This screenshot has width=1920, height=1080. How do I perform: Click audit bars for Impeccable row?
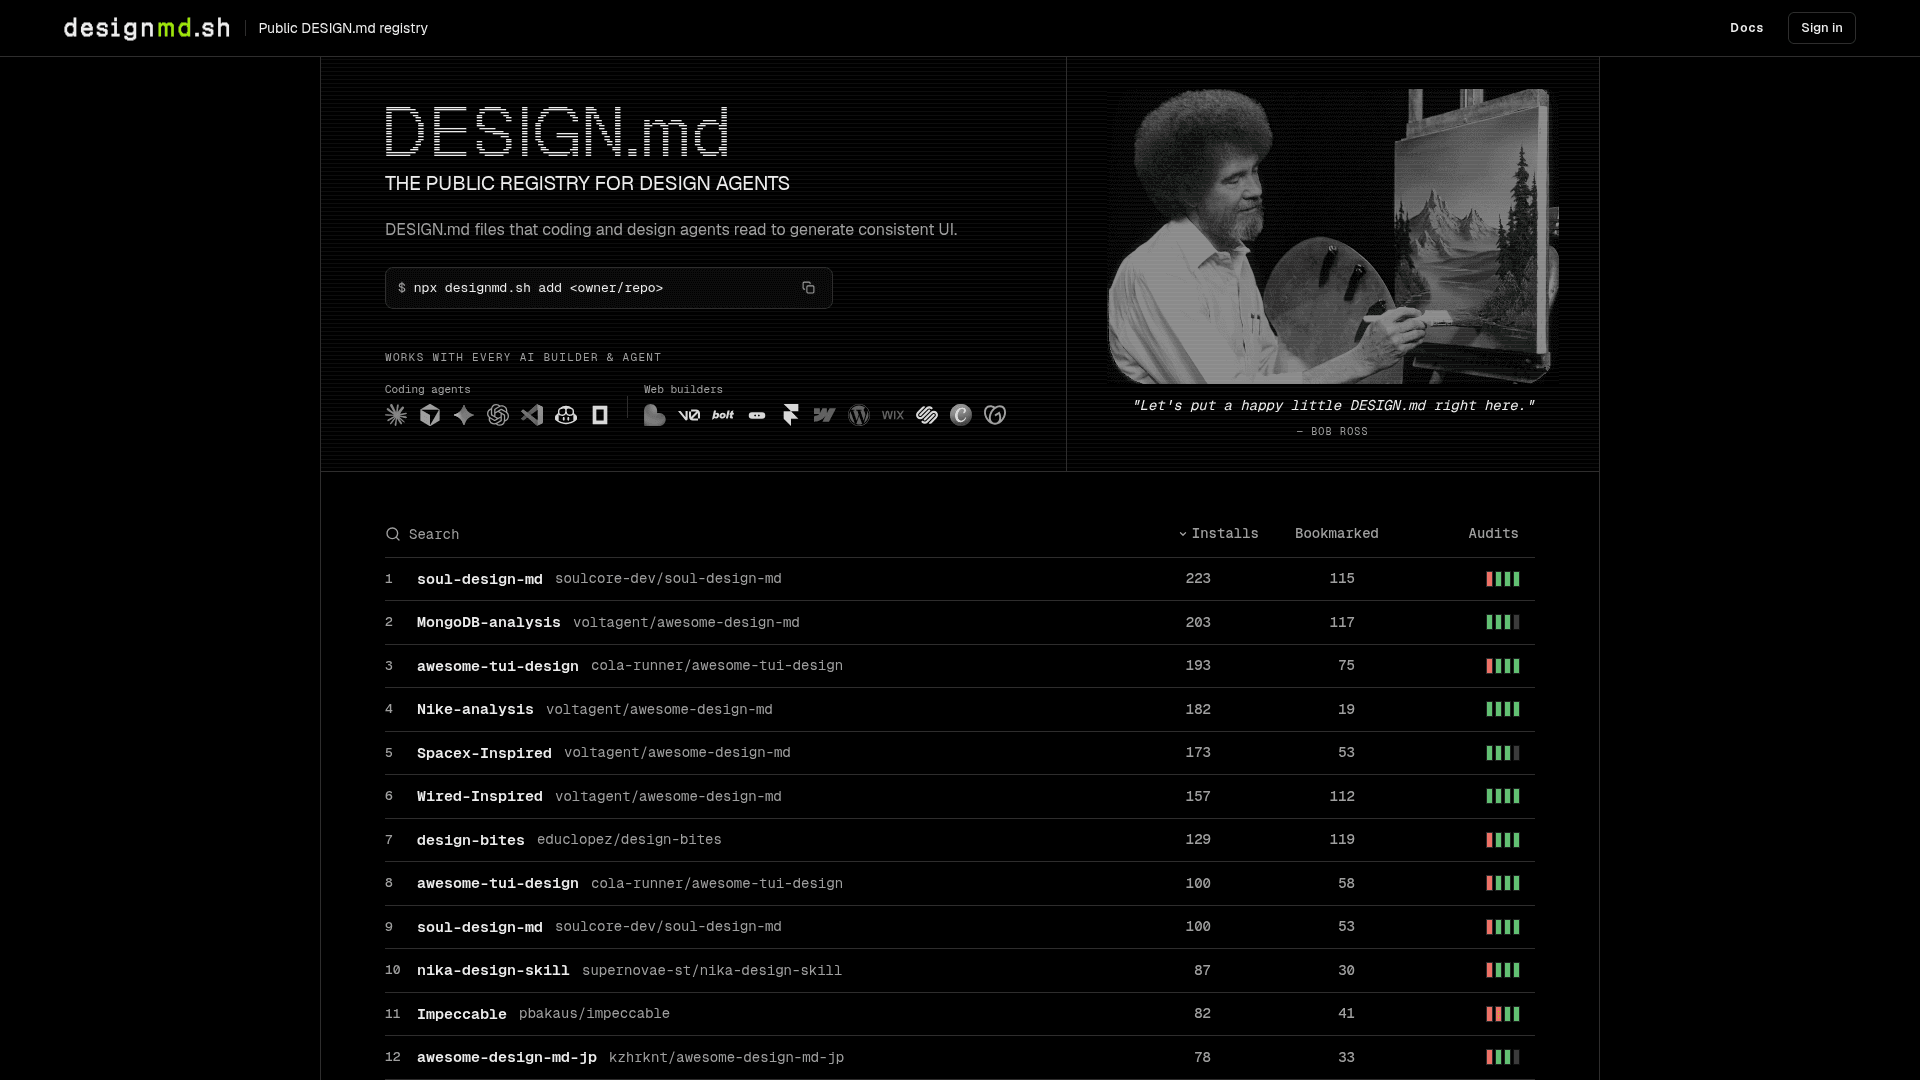point(1503,1014)
